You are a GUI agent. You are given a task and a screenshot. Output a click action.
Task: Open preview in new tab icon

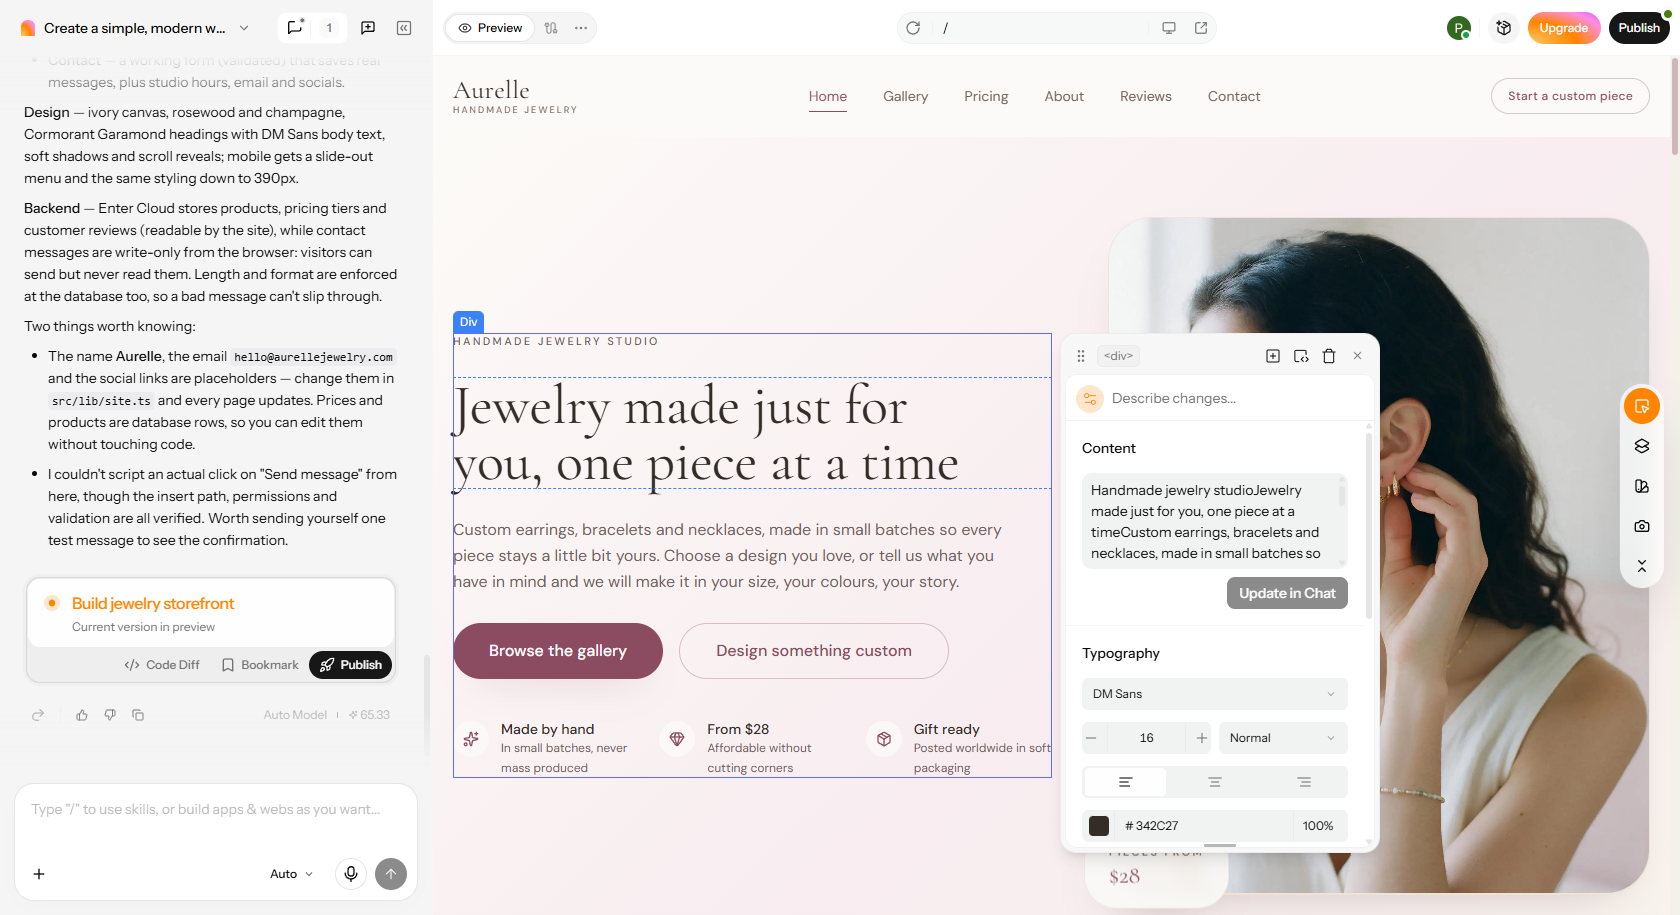click(1201, 28)
